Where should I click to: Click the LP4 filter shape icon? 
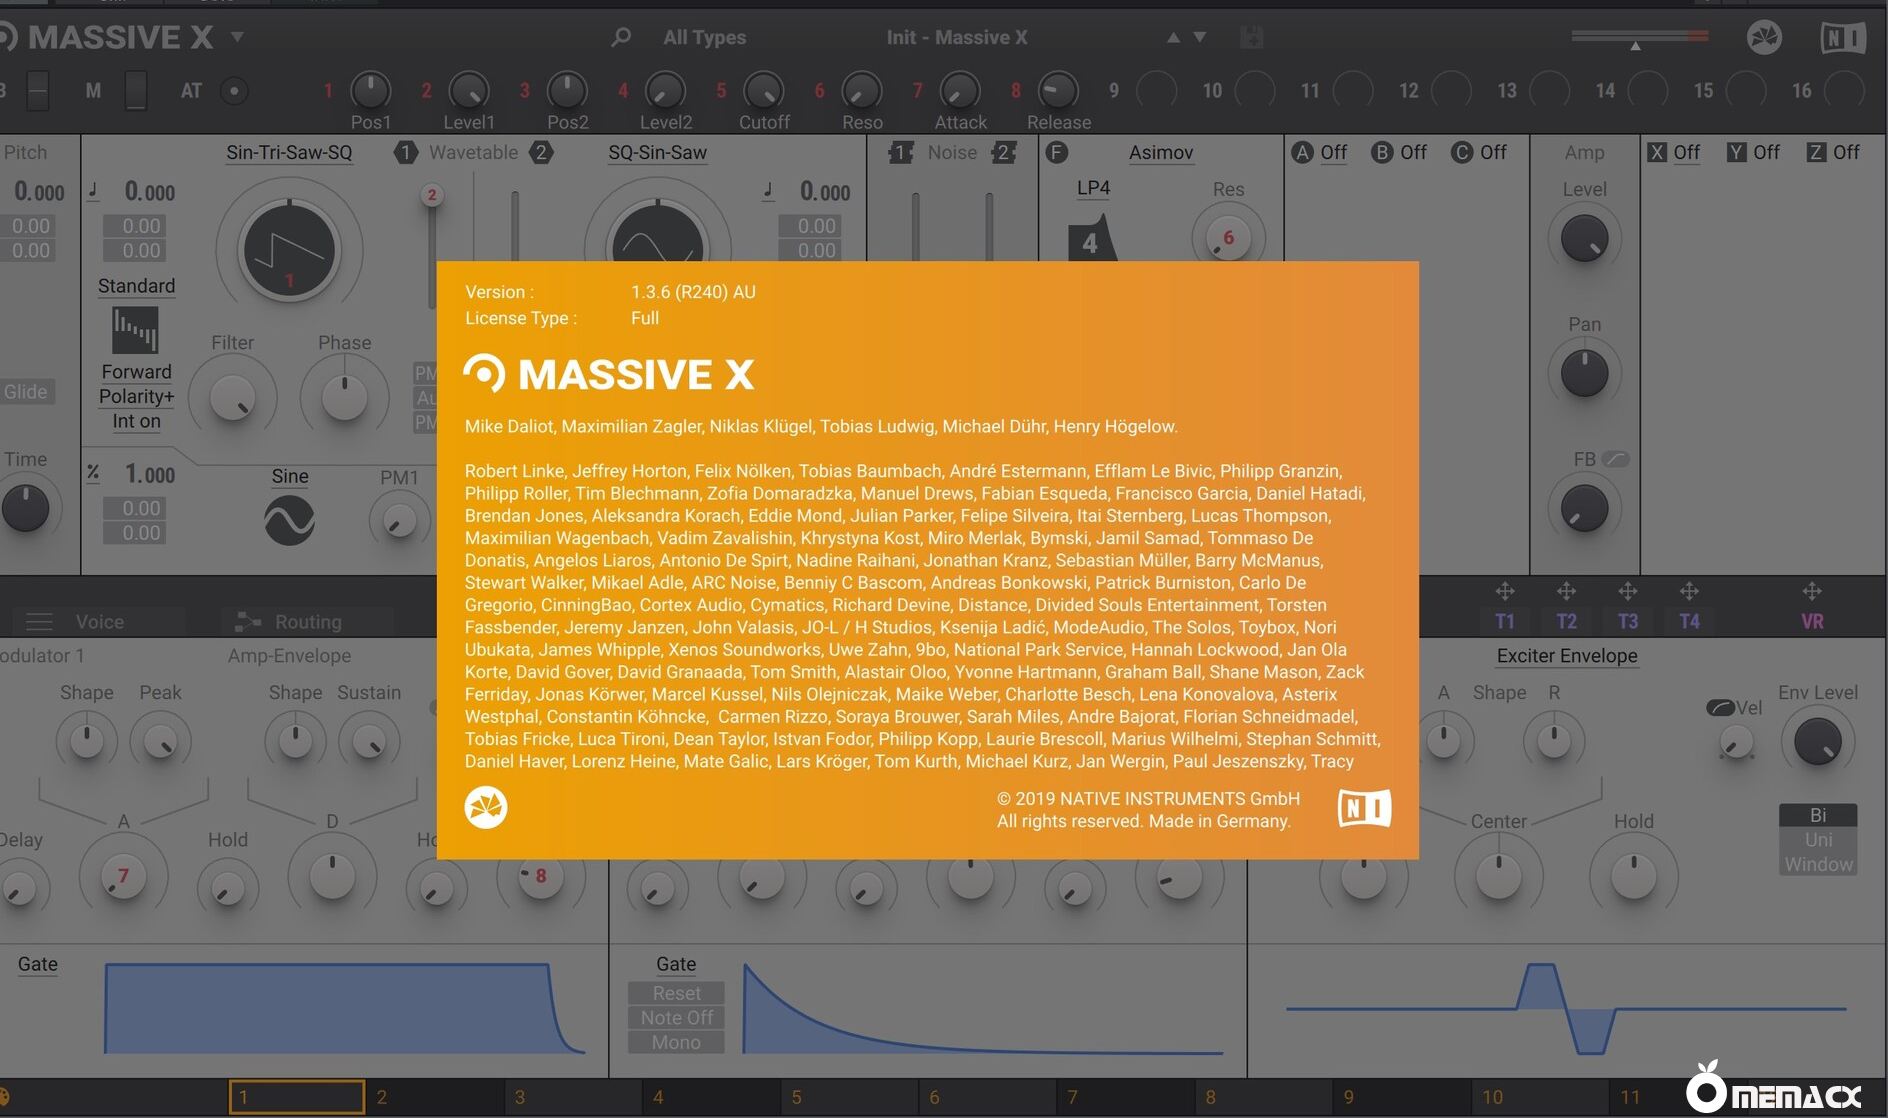coord(1091,238)
